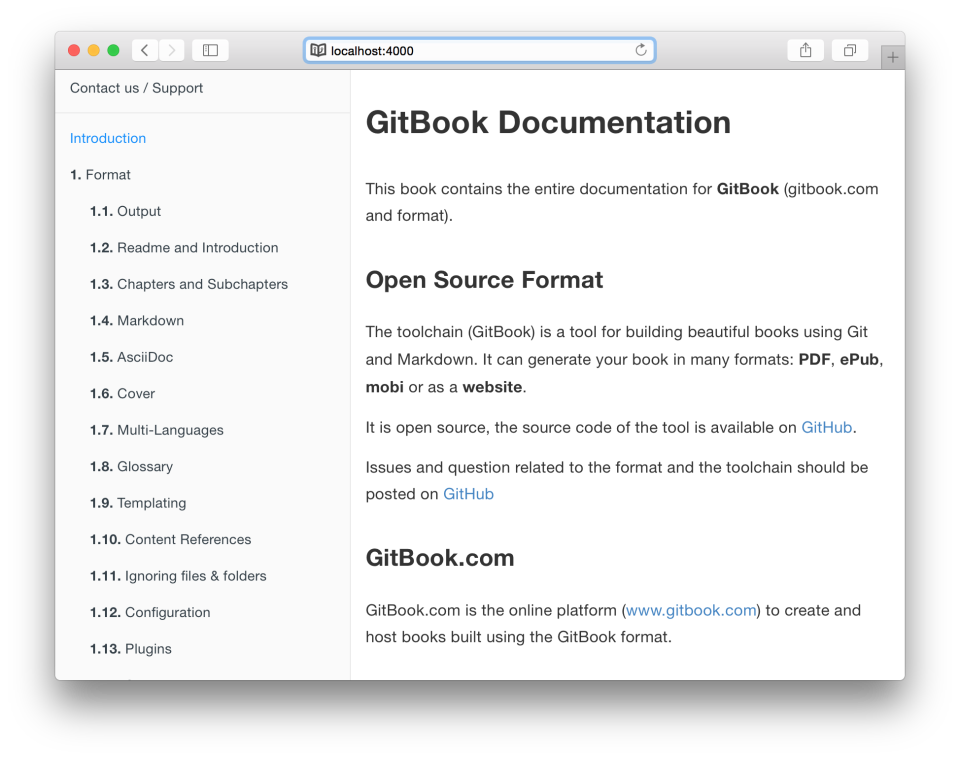This screenshot has height=759, width=960.
Task: Open the 1.13. Plugins chapter
Action: 131,648
